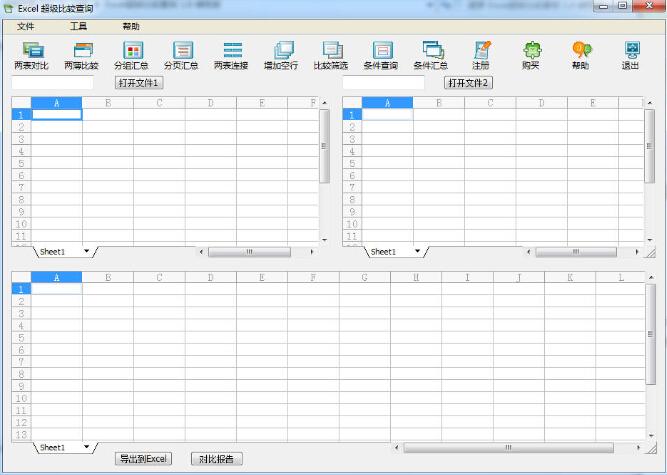Viewport: 667px width, 475px height.
Task: Select row 9 header in file 2 grid
Action: click(352, 211)
